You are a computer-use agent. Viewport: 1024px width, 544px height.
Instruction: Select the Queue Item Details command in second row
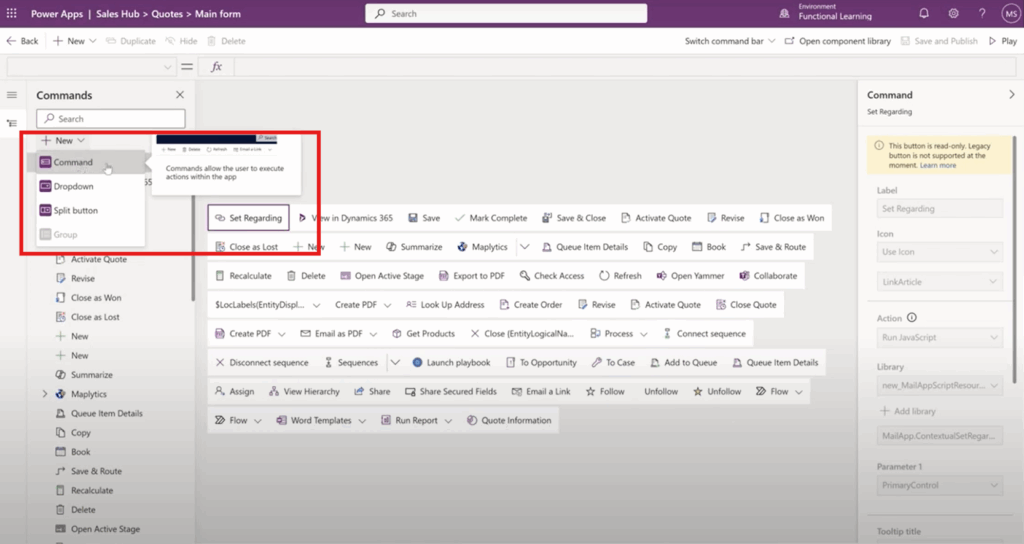coord(584,247)
